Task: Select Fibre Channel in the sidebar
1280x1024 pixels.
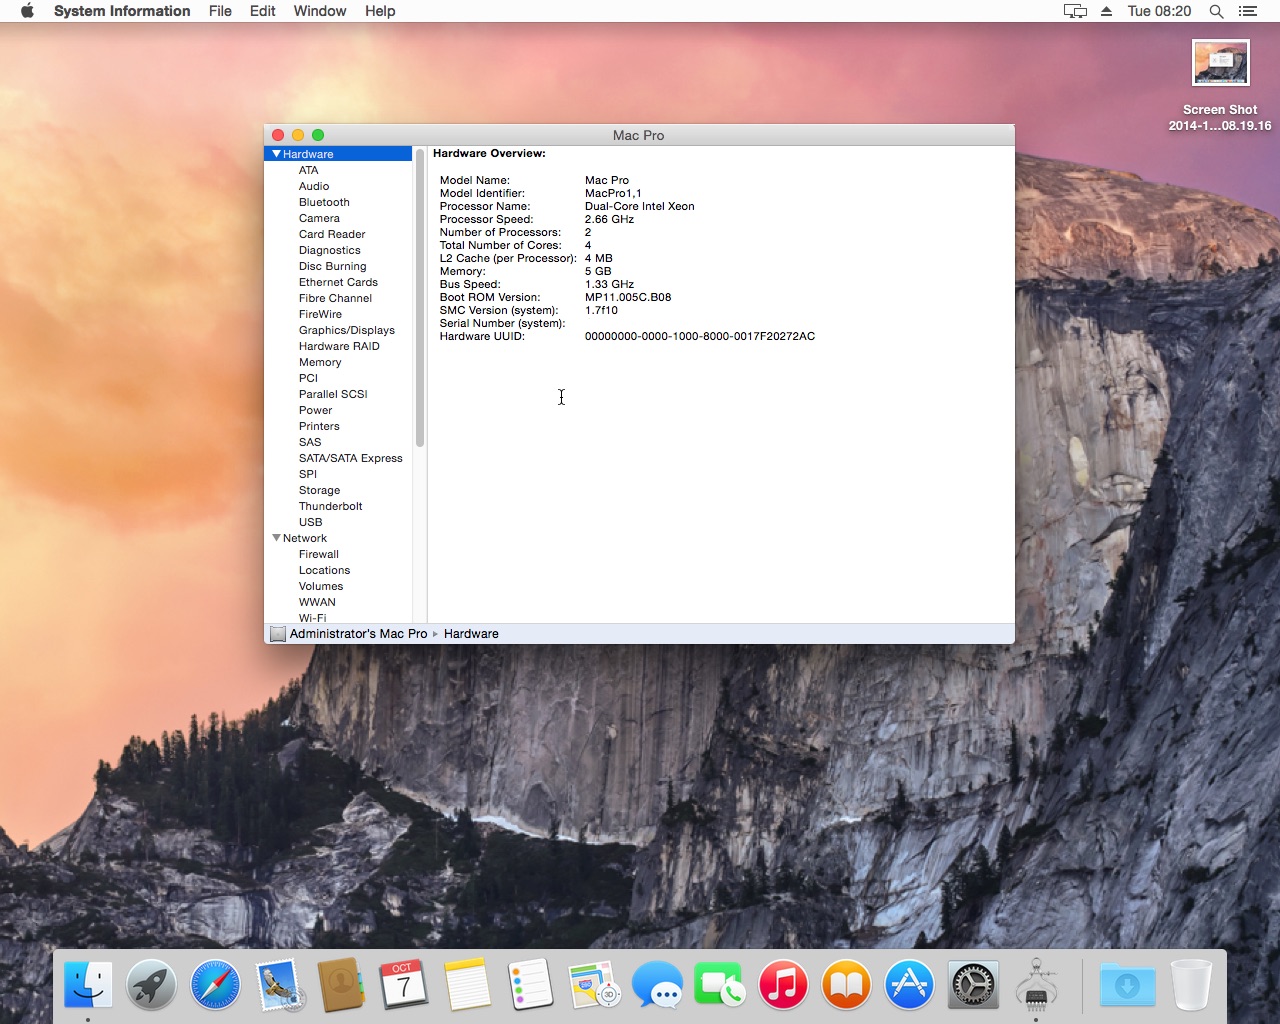Action: click(335, 298)
